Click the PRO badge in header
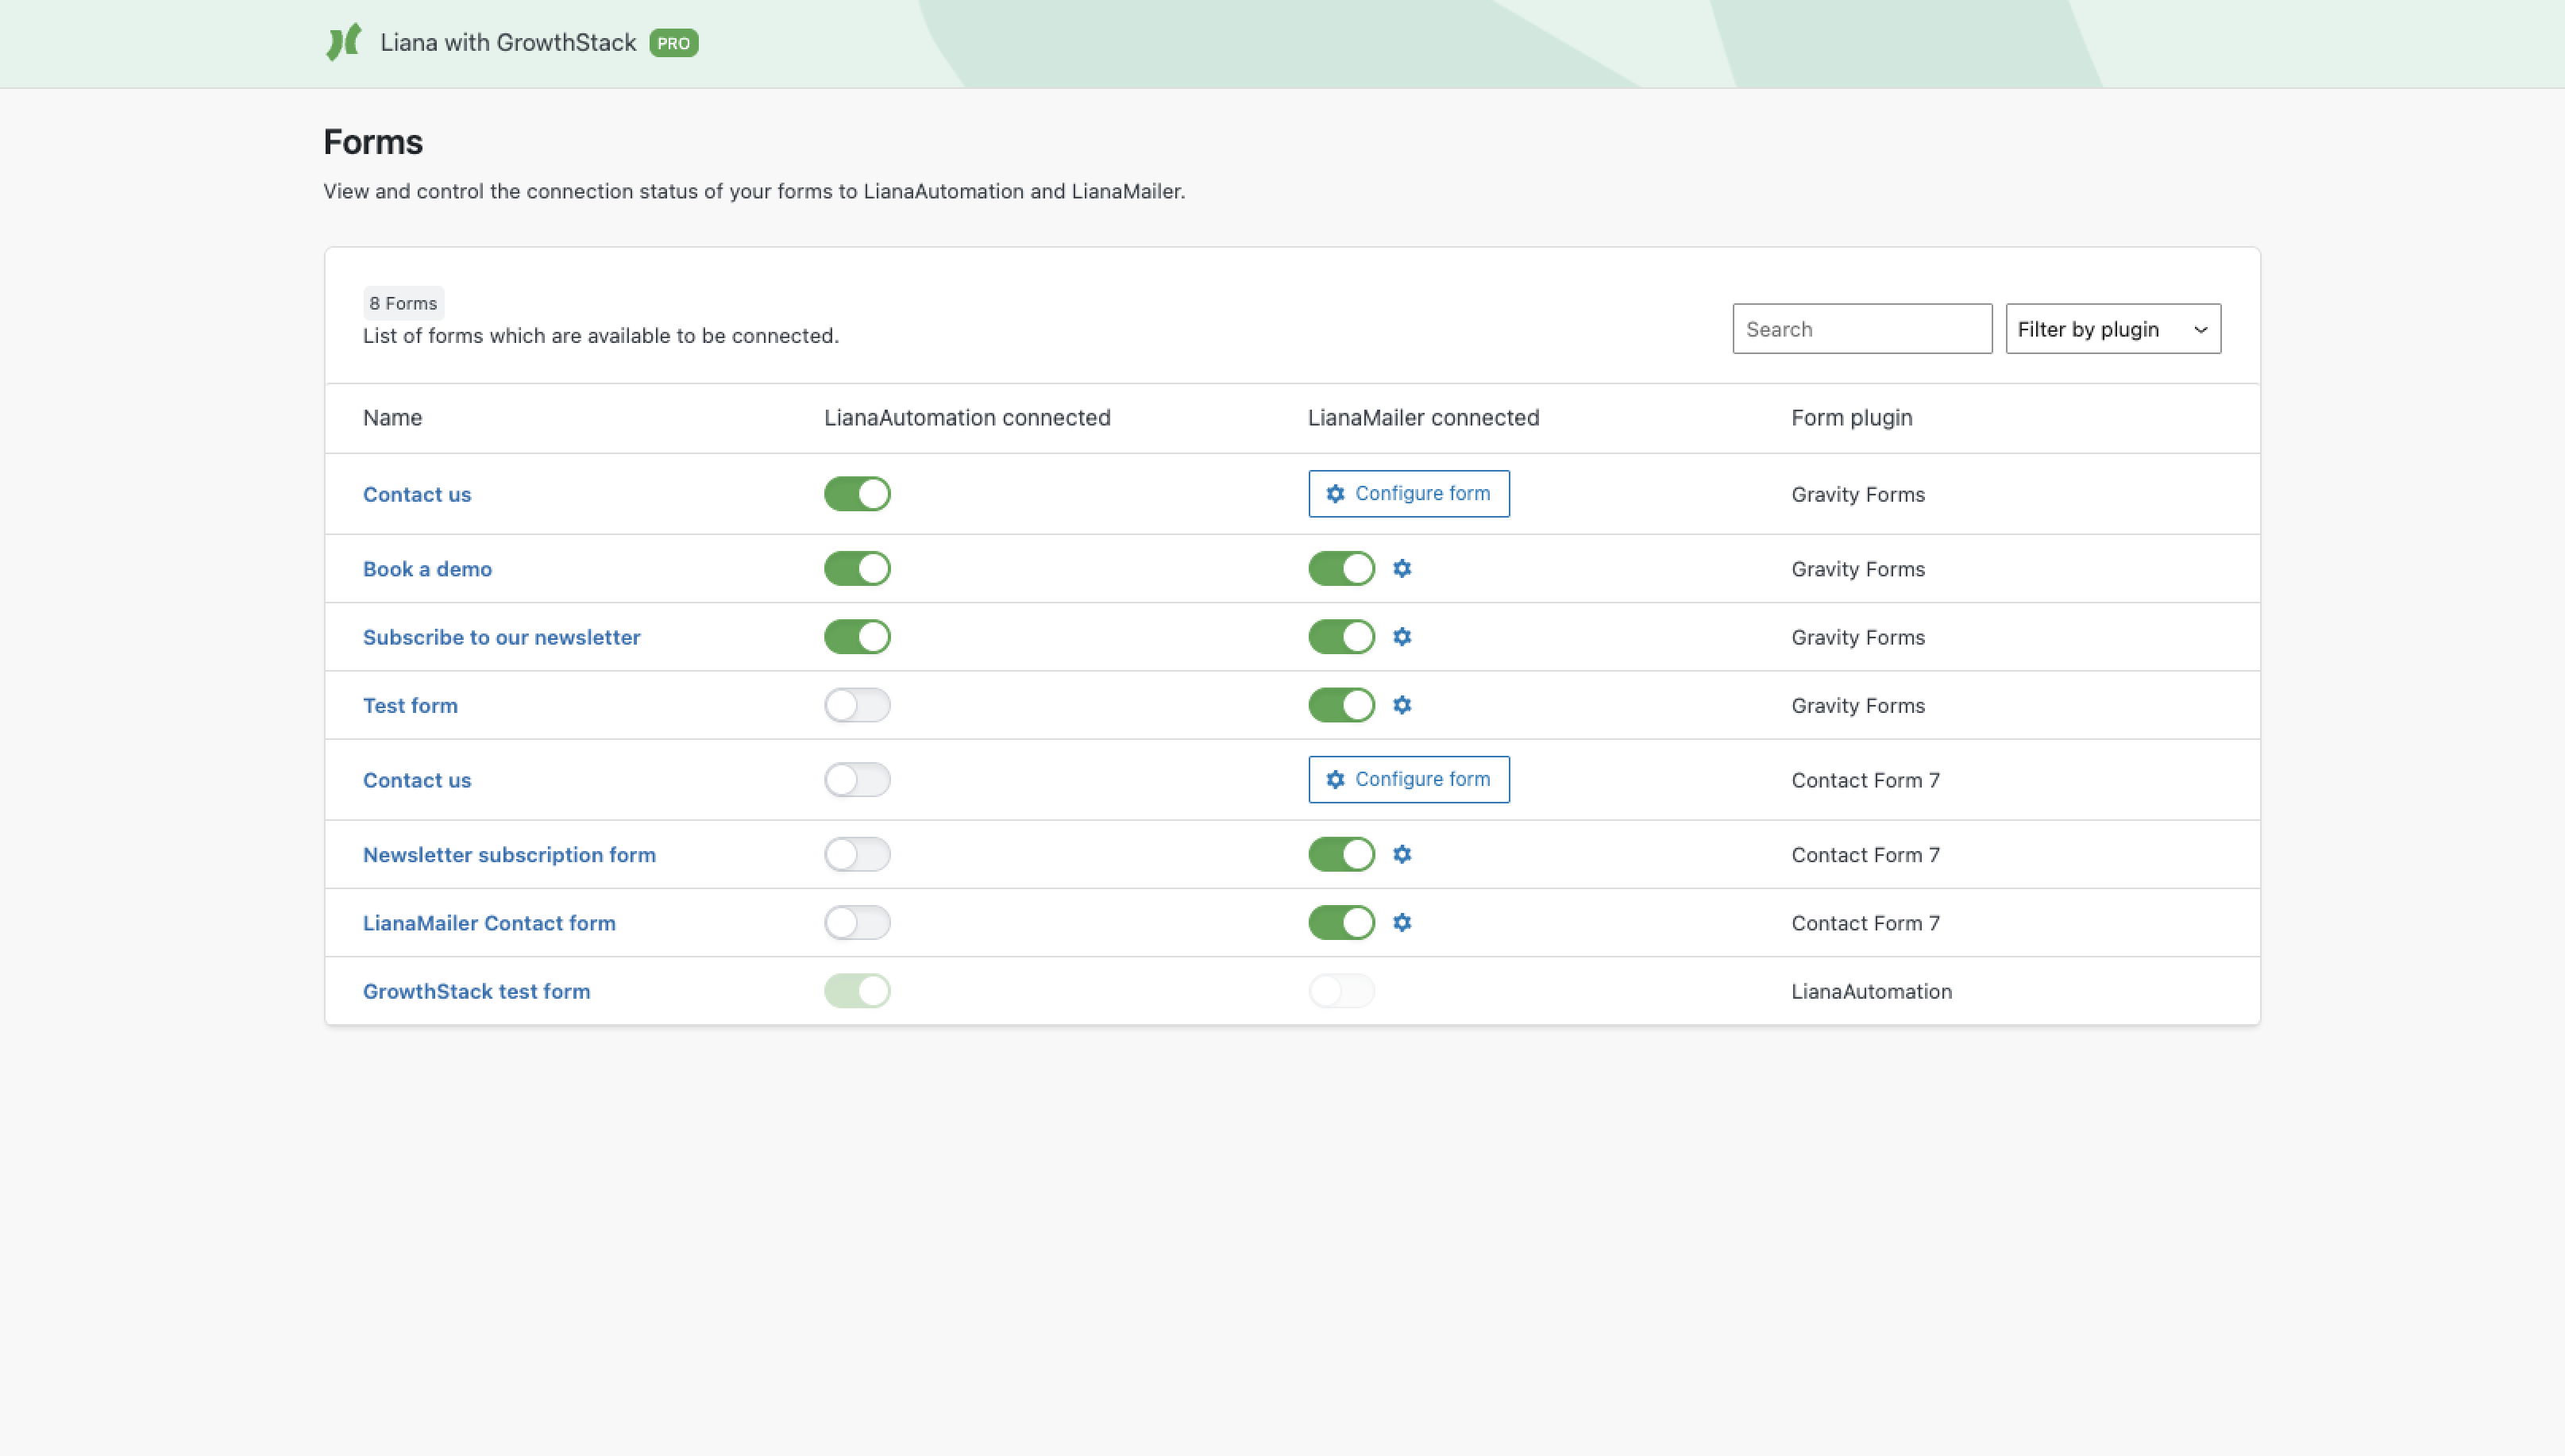The width and height of the screenshot is (2565, 1456). pos(674,43)
